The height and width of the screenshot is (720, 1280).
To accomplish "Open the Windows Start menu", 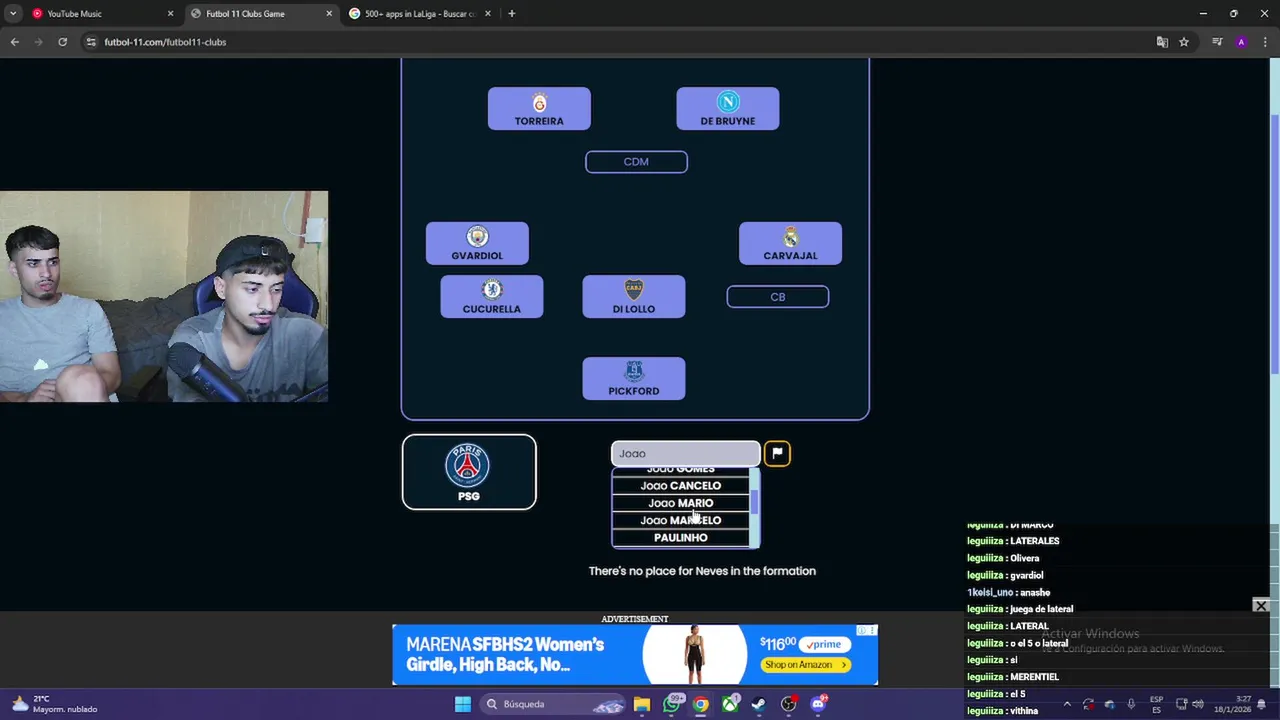I will 462,704.
